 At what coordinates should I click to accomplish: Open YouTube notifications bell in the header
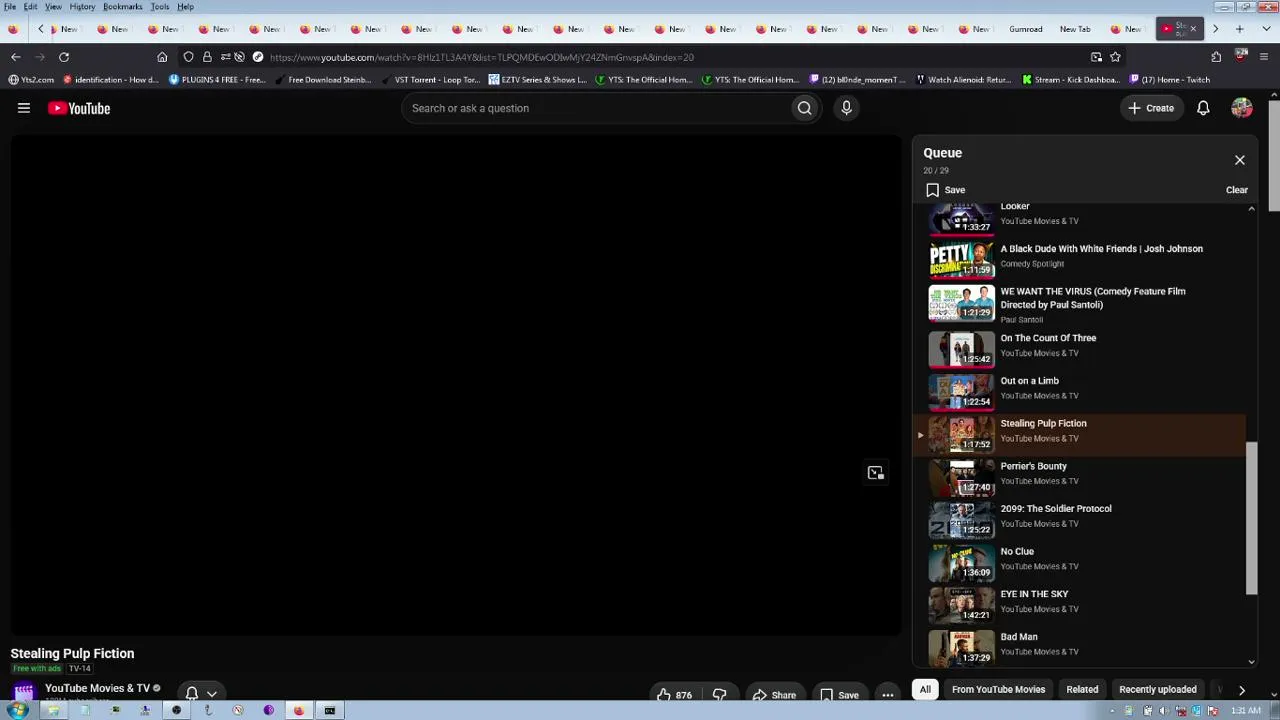(x=1203, y=108)
